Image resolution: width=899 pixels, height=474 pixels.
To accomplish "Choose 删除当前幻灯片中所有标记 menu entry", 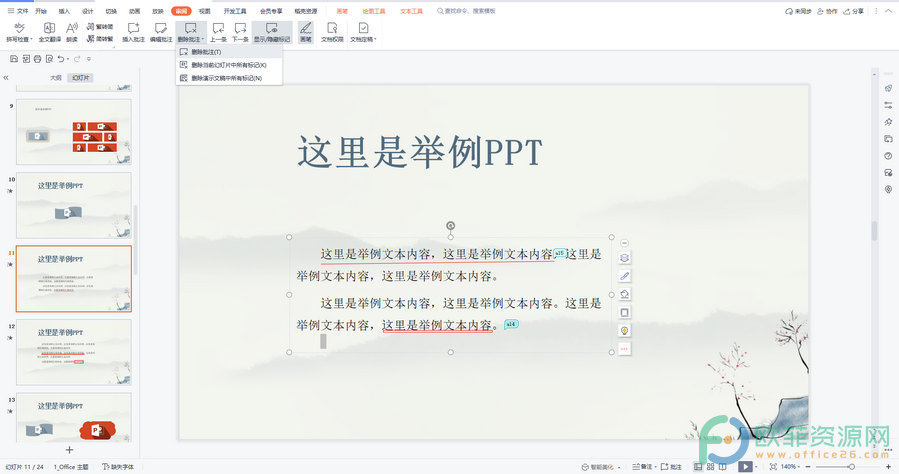I will [229, 65].
